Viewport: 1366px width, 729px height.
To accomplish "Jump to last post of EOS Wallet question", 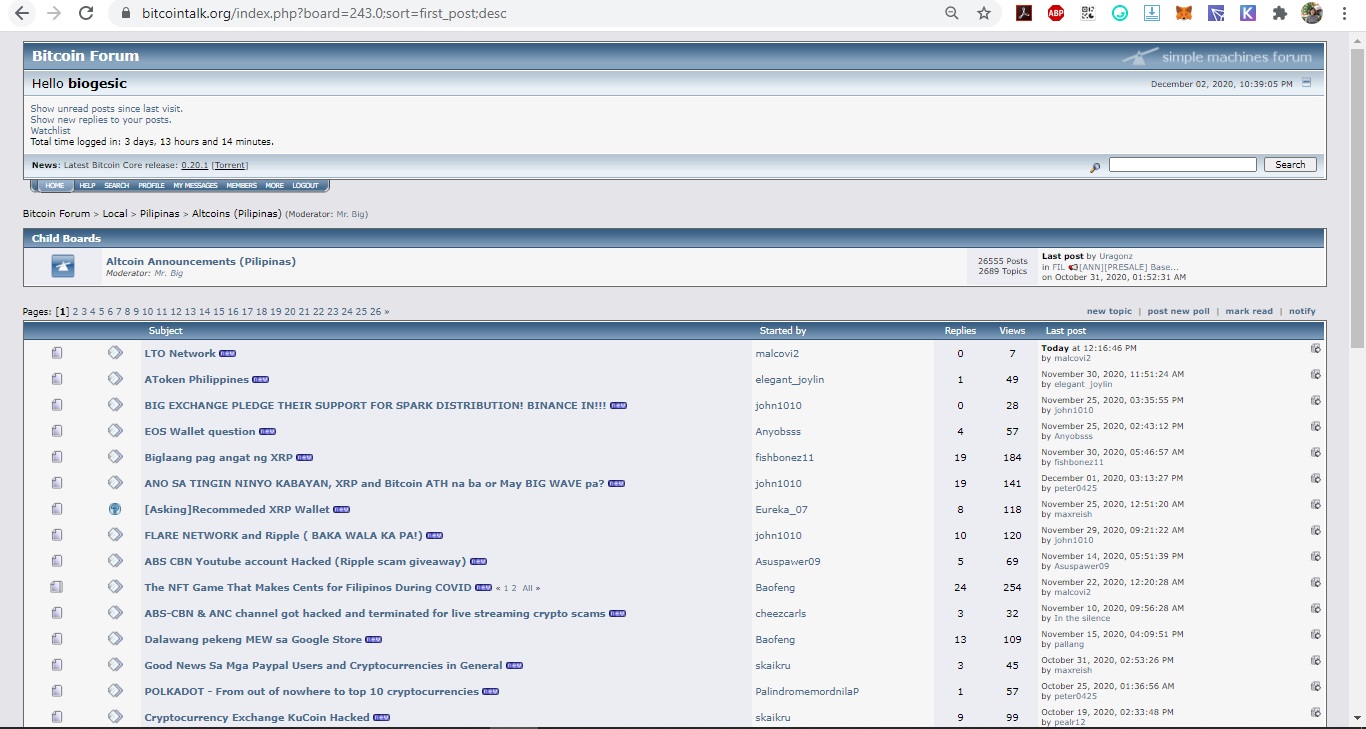I will pos(1316,426).
